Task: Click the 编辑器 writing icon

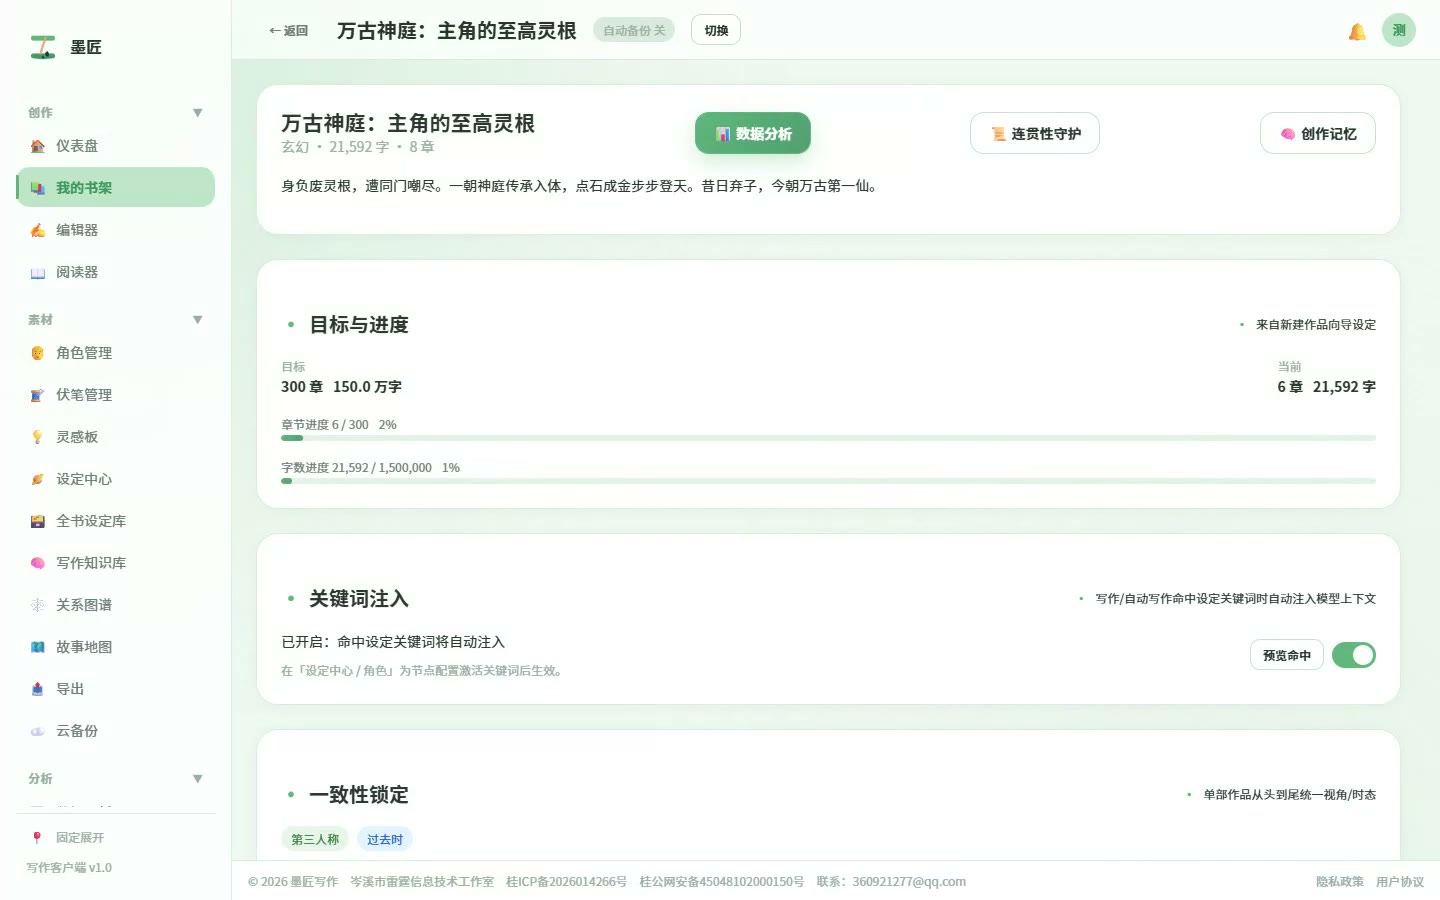Action: click(37, 230)
